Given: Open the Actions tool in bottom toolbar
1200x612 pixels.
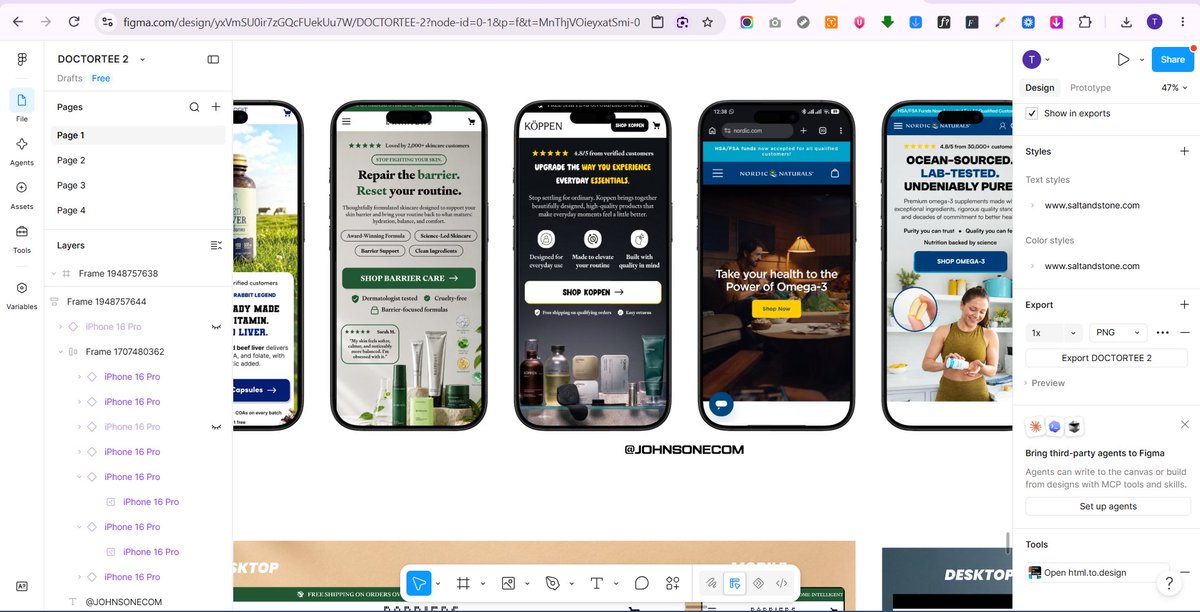Looking at the screenshot, I should point(673,583).
